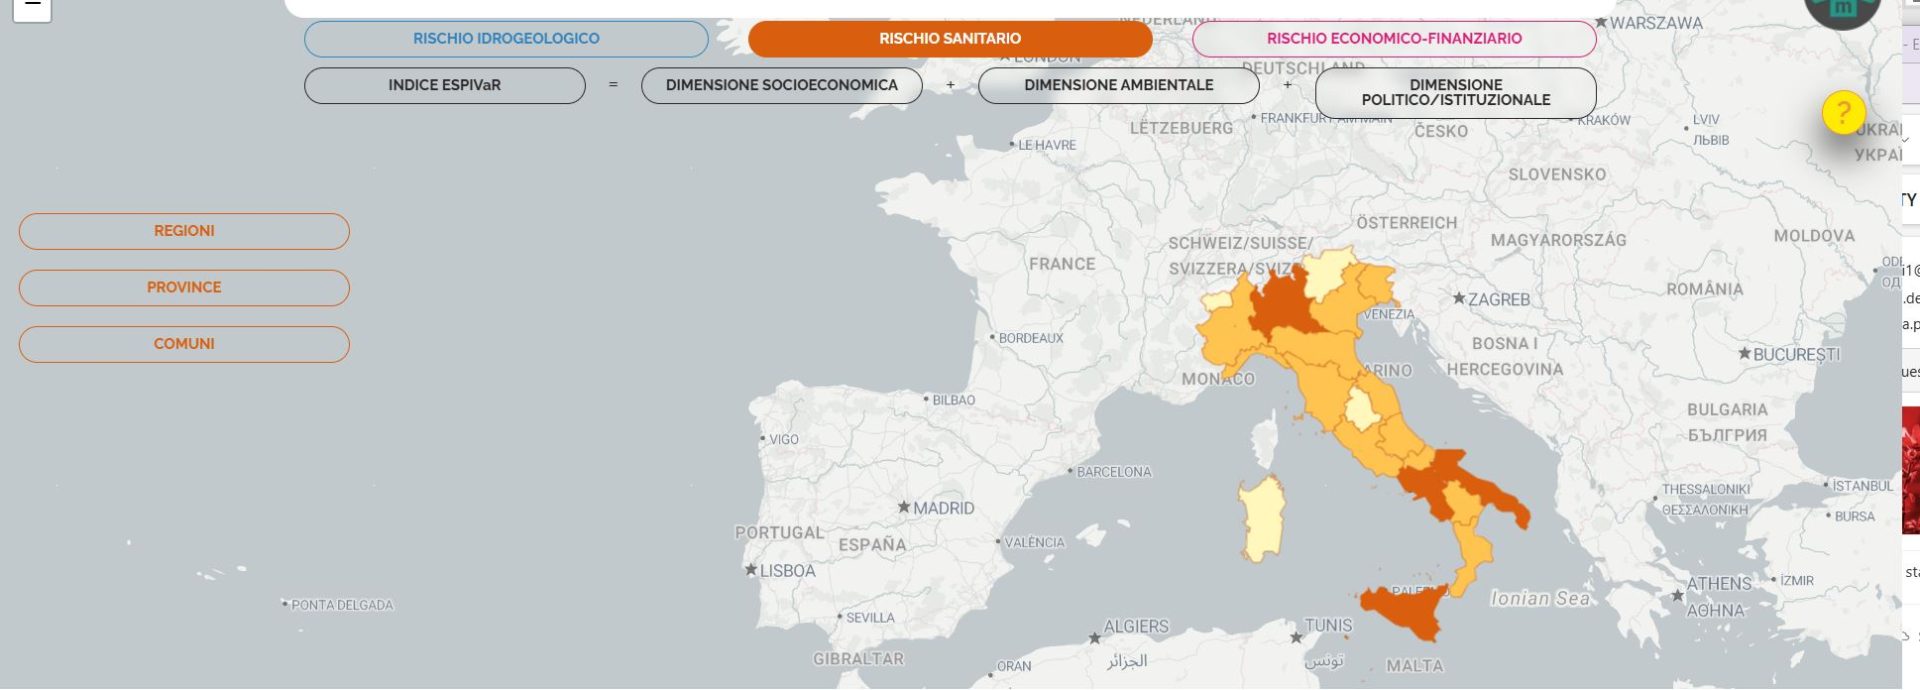Image resolution: width=1920 pixels, height=690 pixels.
Task: Enable the Dimensione Ambientale indicator
Action: tap(1118, 86)
